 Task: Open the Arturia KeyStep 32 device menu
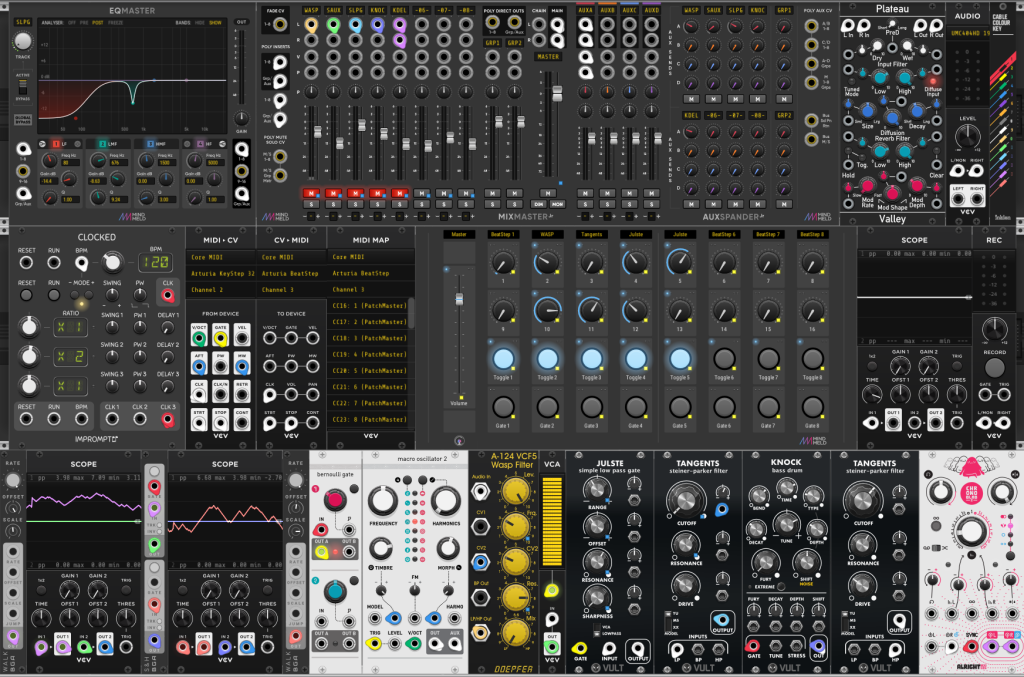(220, 274)
